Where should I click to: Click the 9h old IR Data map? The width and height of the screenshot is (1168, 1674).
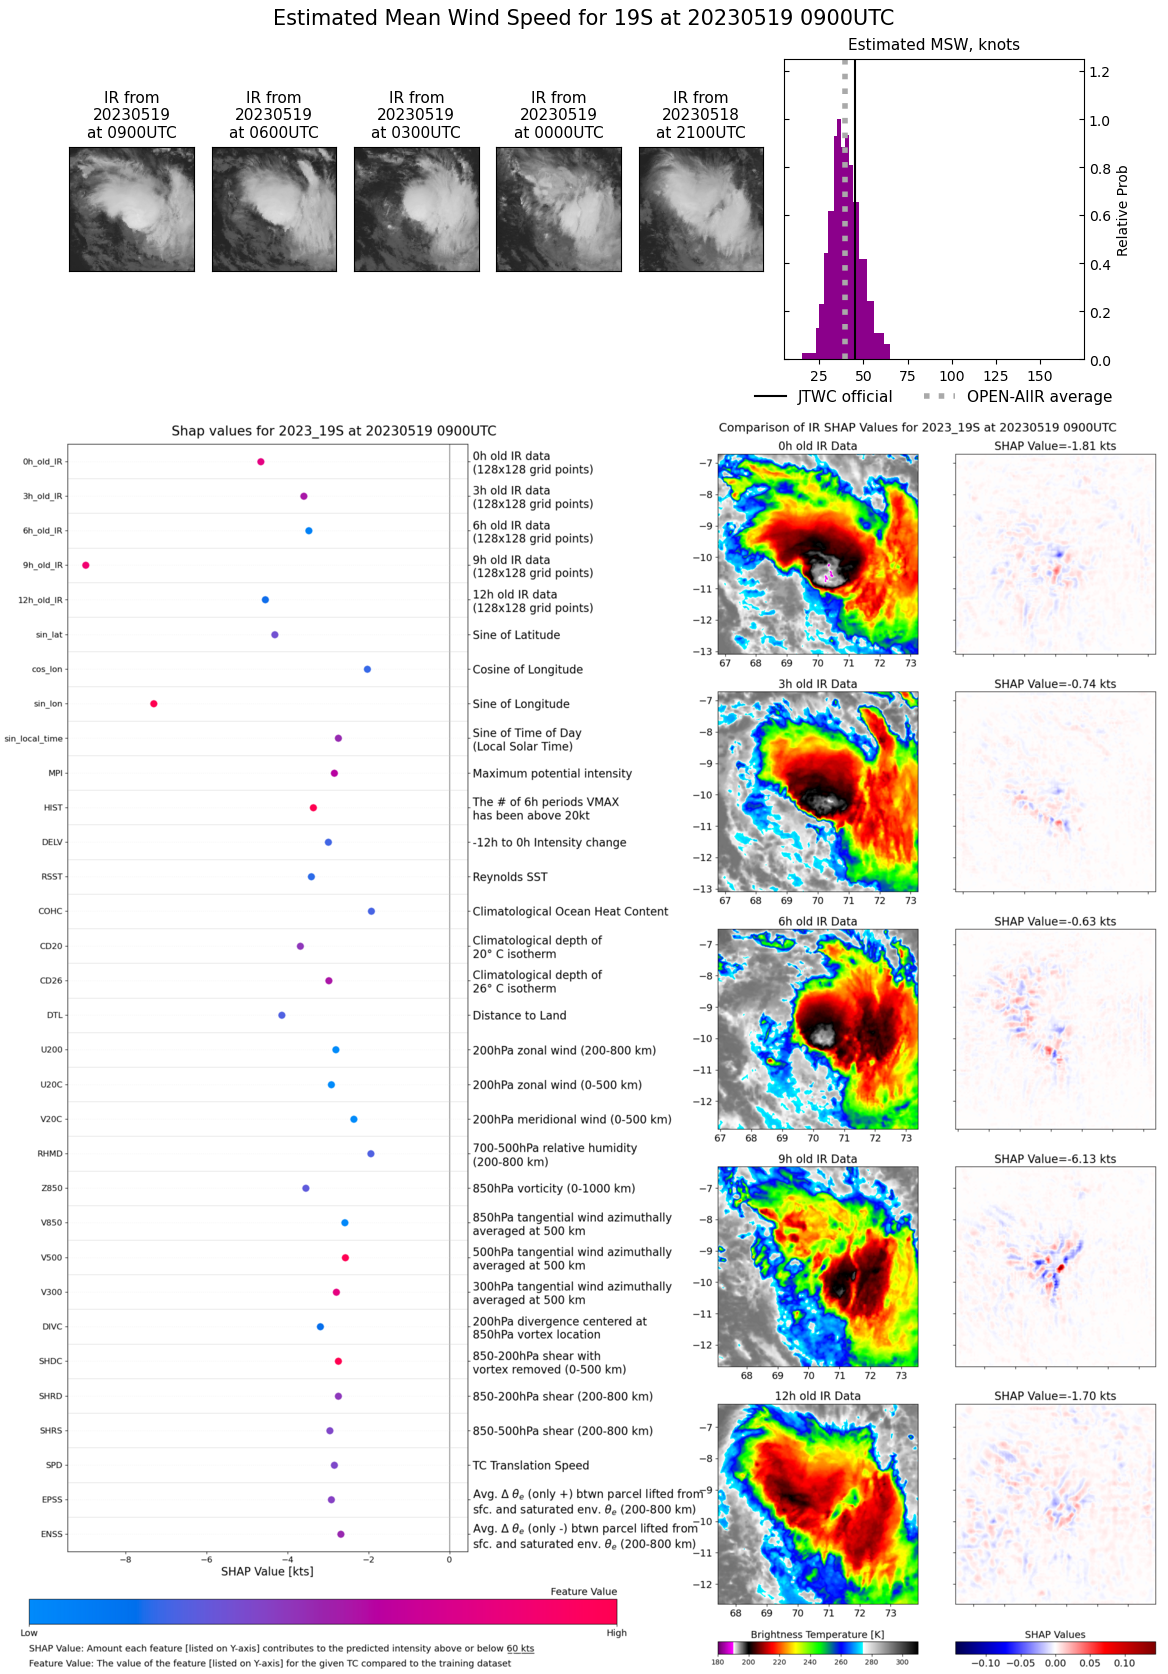click(x=817, y=1266)
